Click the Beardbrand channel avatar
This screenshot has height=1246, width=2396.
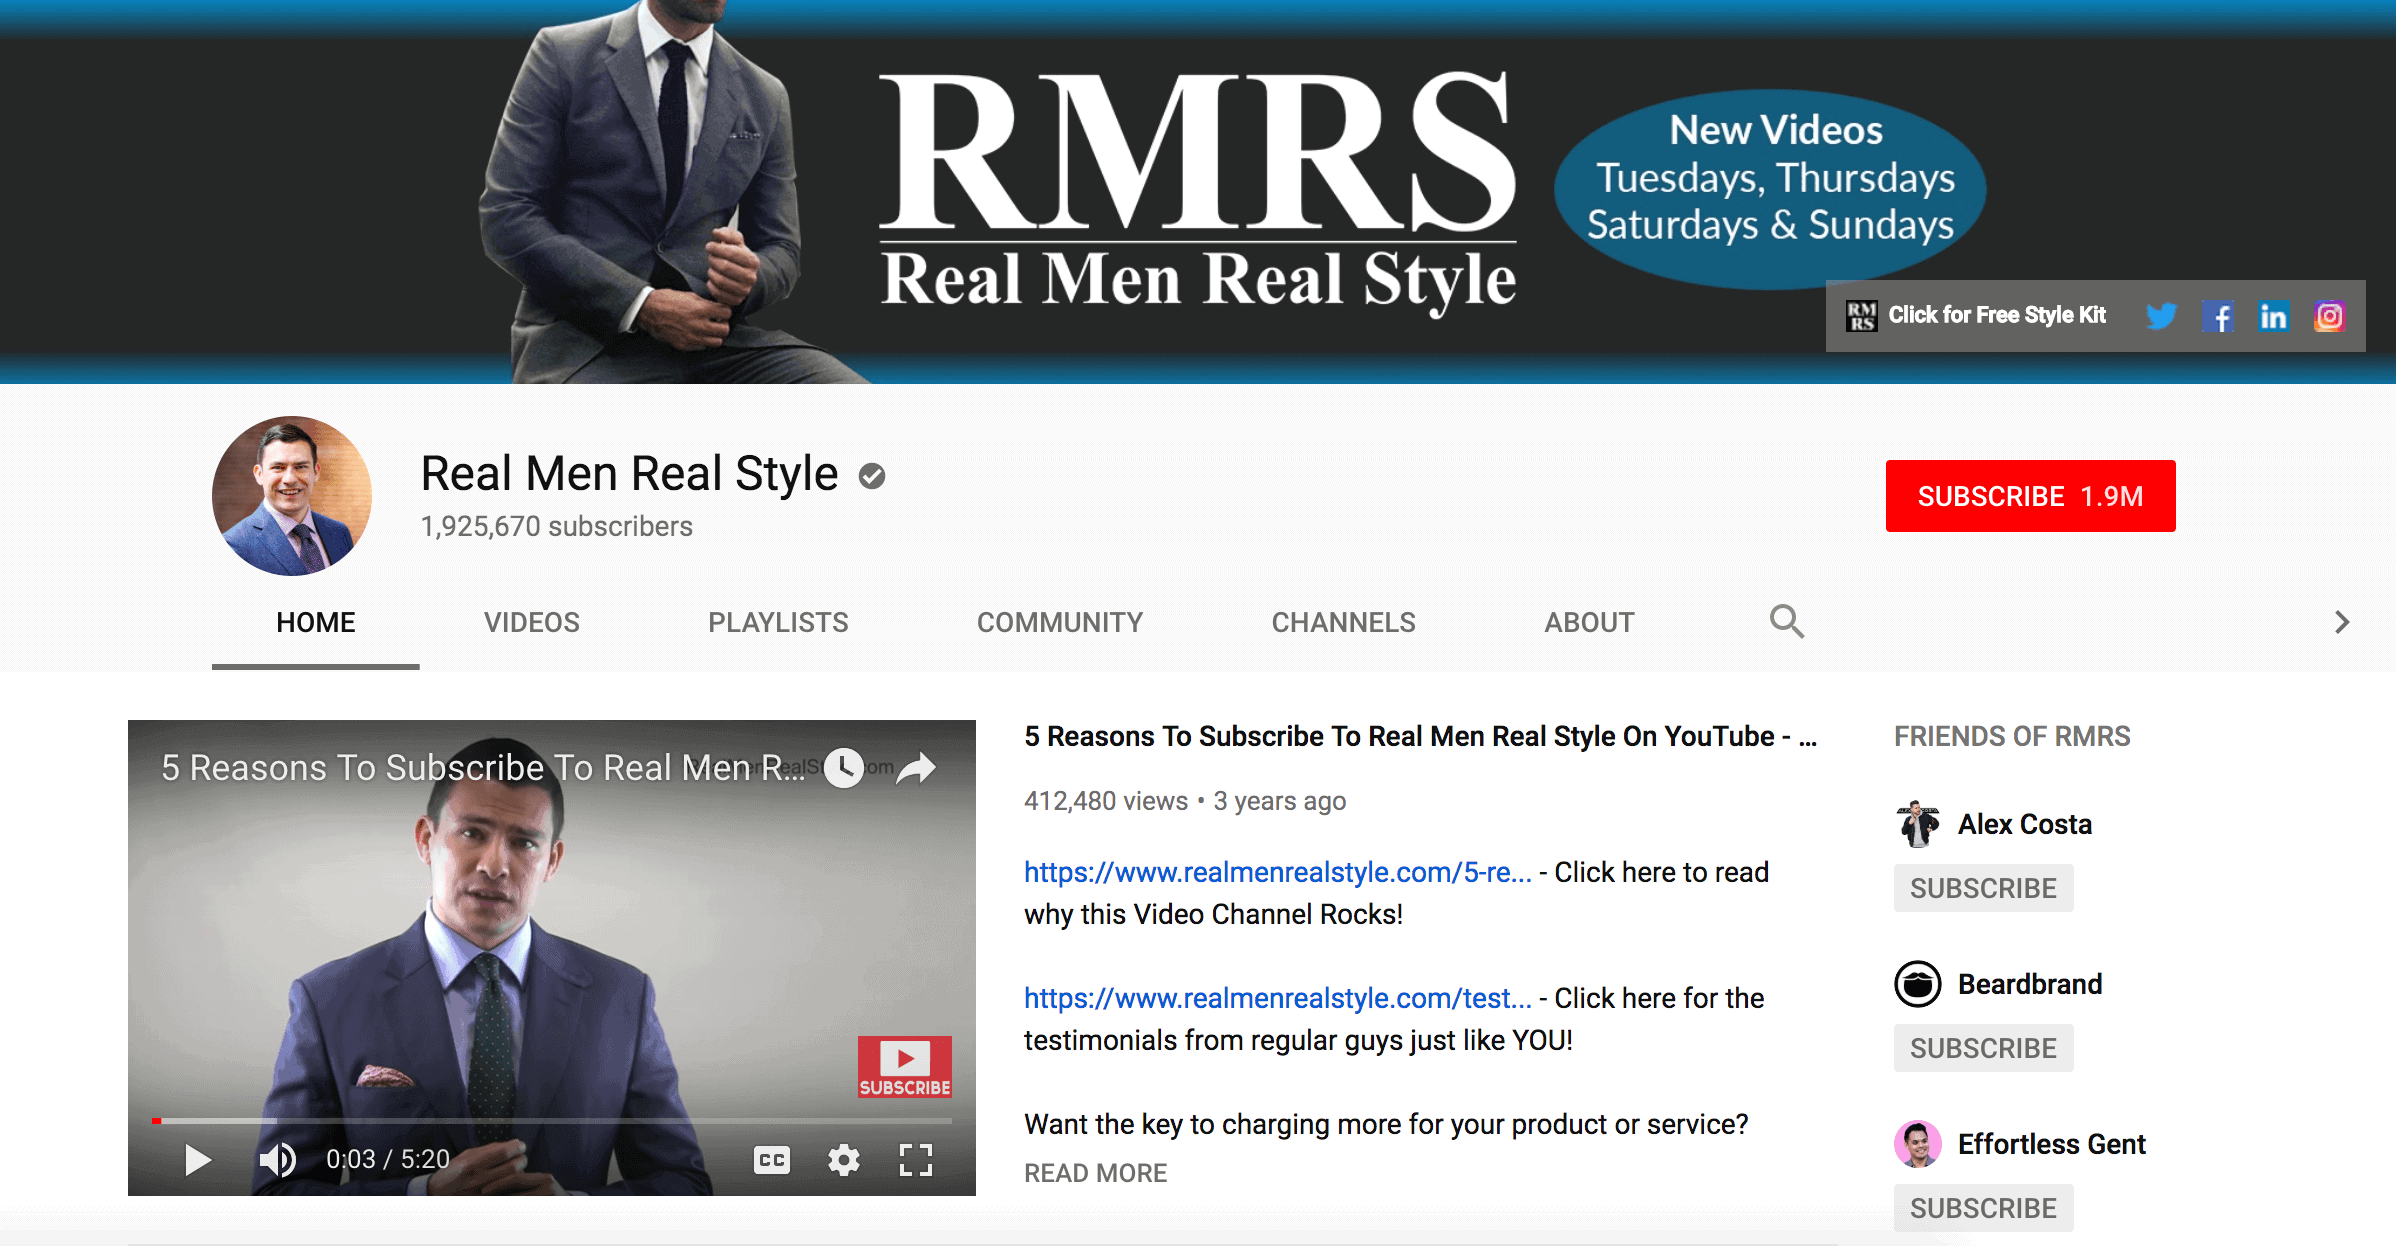1918,984
